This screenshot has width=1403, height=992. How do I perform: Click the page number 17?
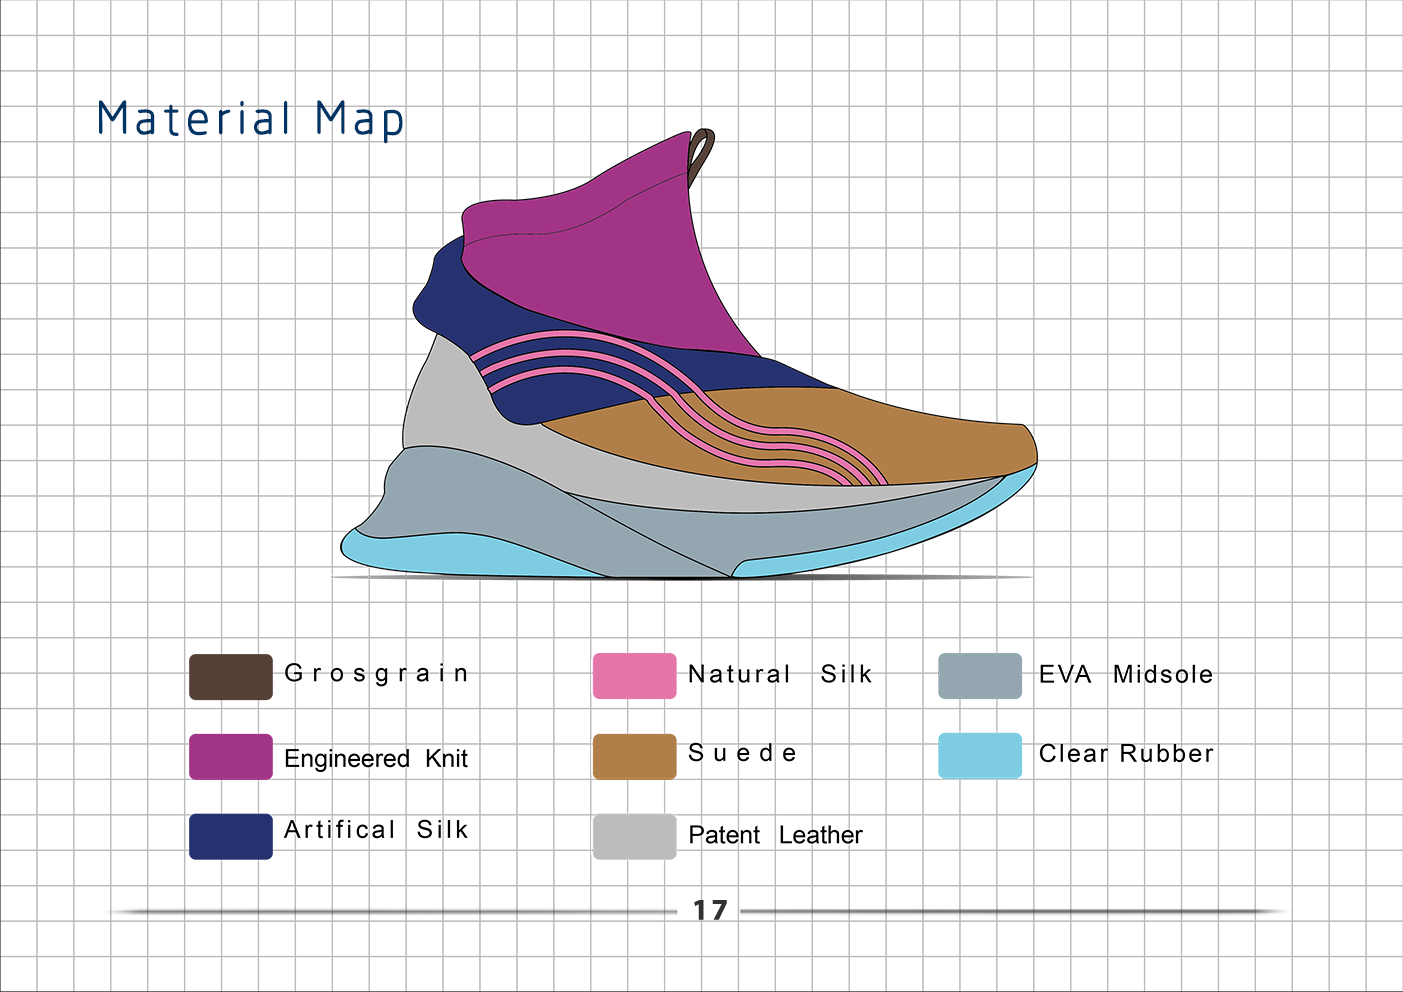tap(709, 908)
